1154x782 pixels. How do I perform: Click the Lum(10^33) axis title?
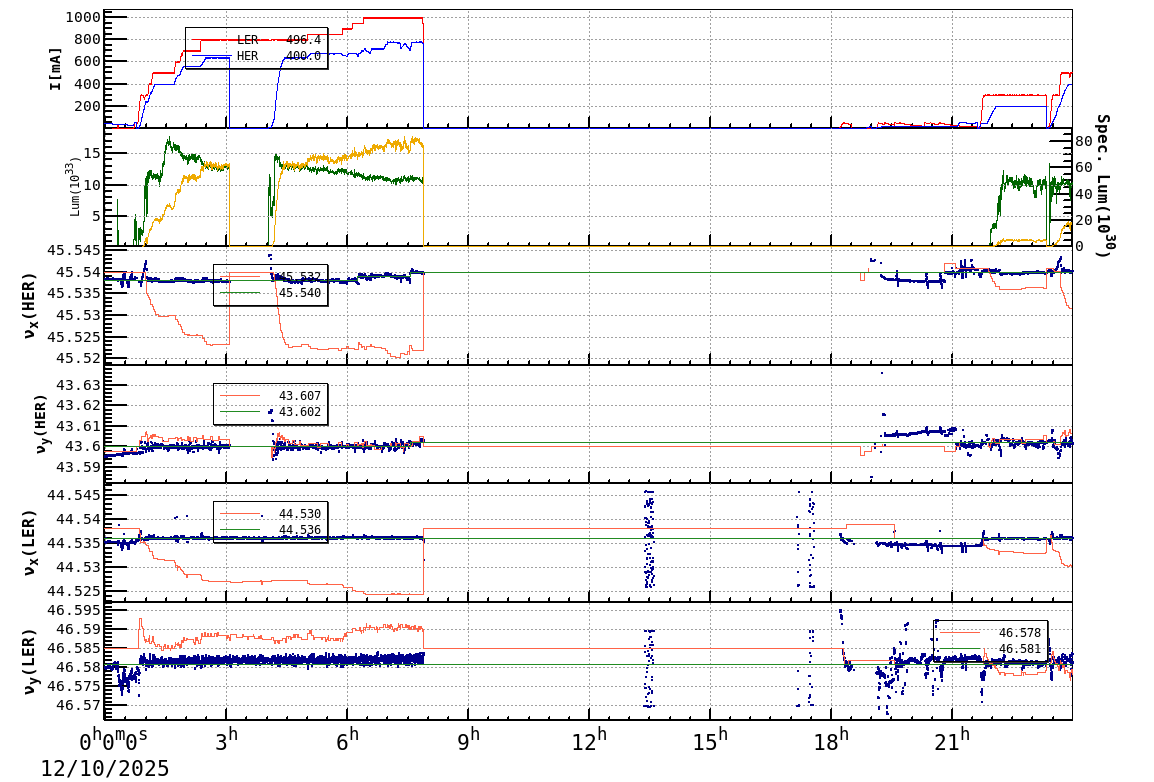(x=75, y=187)
